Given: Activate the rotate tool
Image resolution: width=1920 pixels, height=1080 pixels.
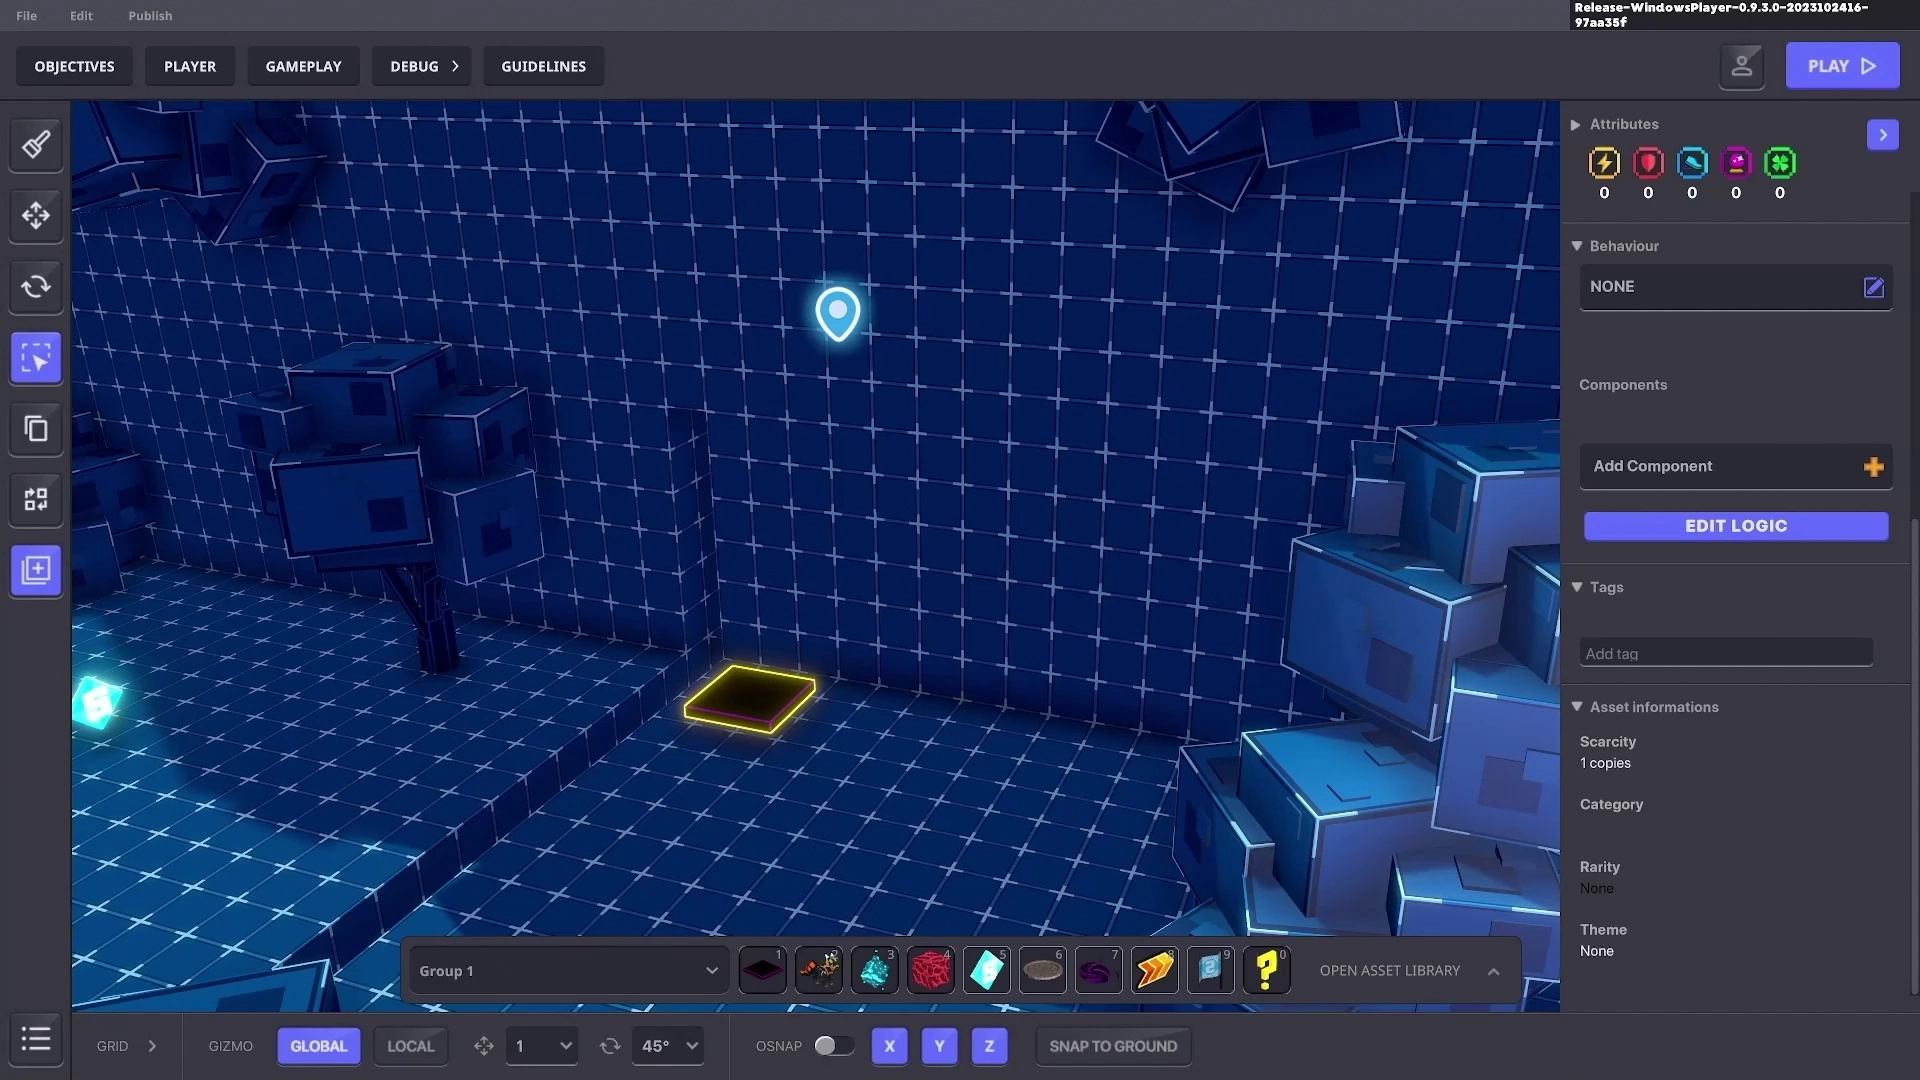Looking at the screenshot, I should [x=36, y=287].
